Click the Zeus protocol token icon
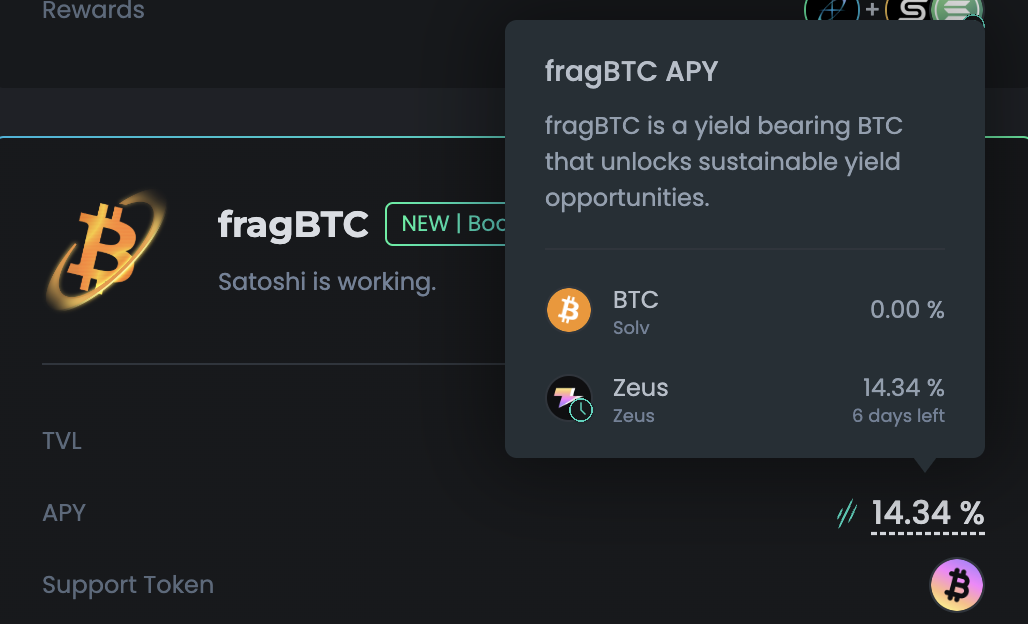 pos(566,396)
